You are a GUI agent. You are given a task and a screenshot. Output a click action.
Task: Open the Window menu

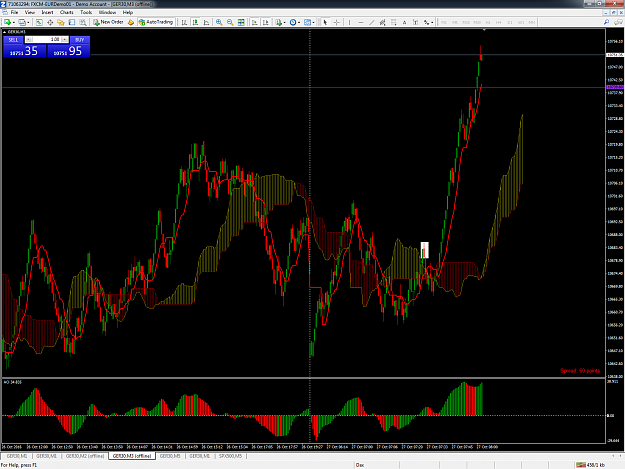[x=107, y=12]
